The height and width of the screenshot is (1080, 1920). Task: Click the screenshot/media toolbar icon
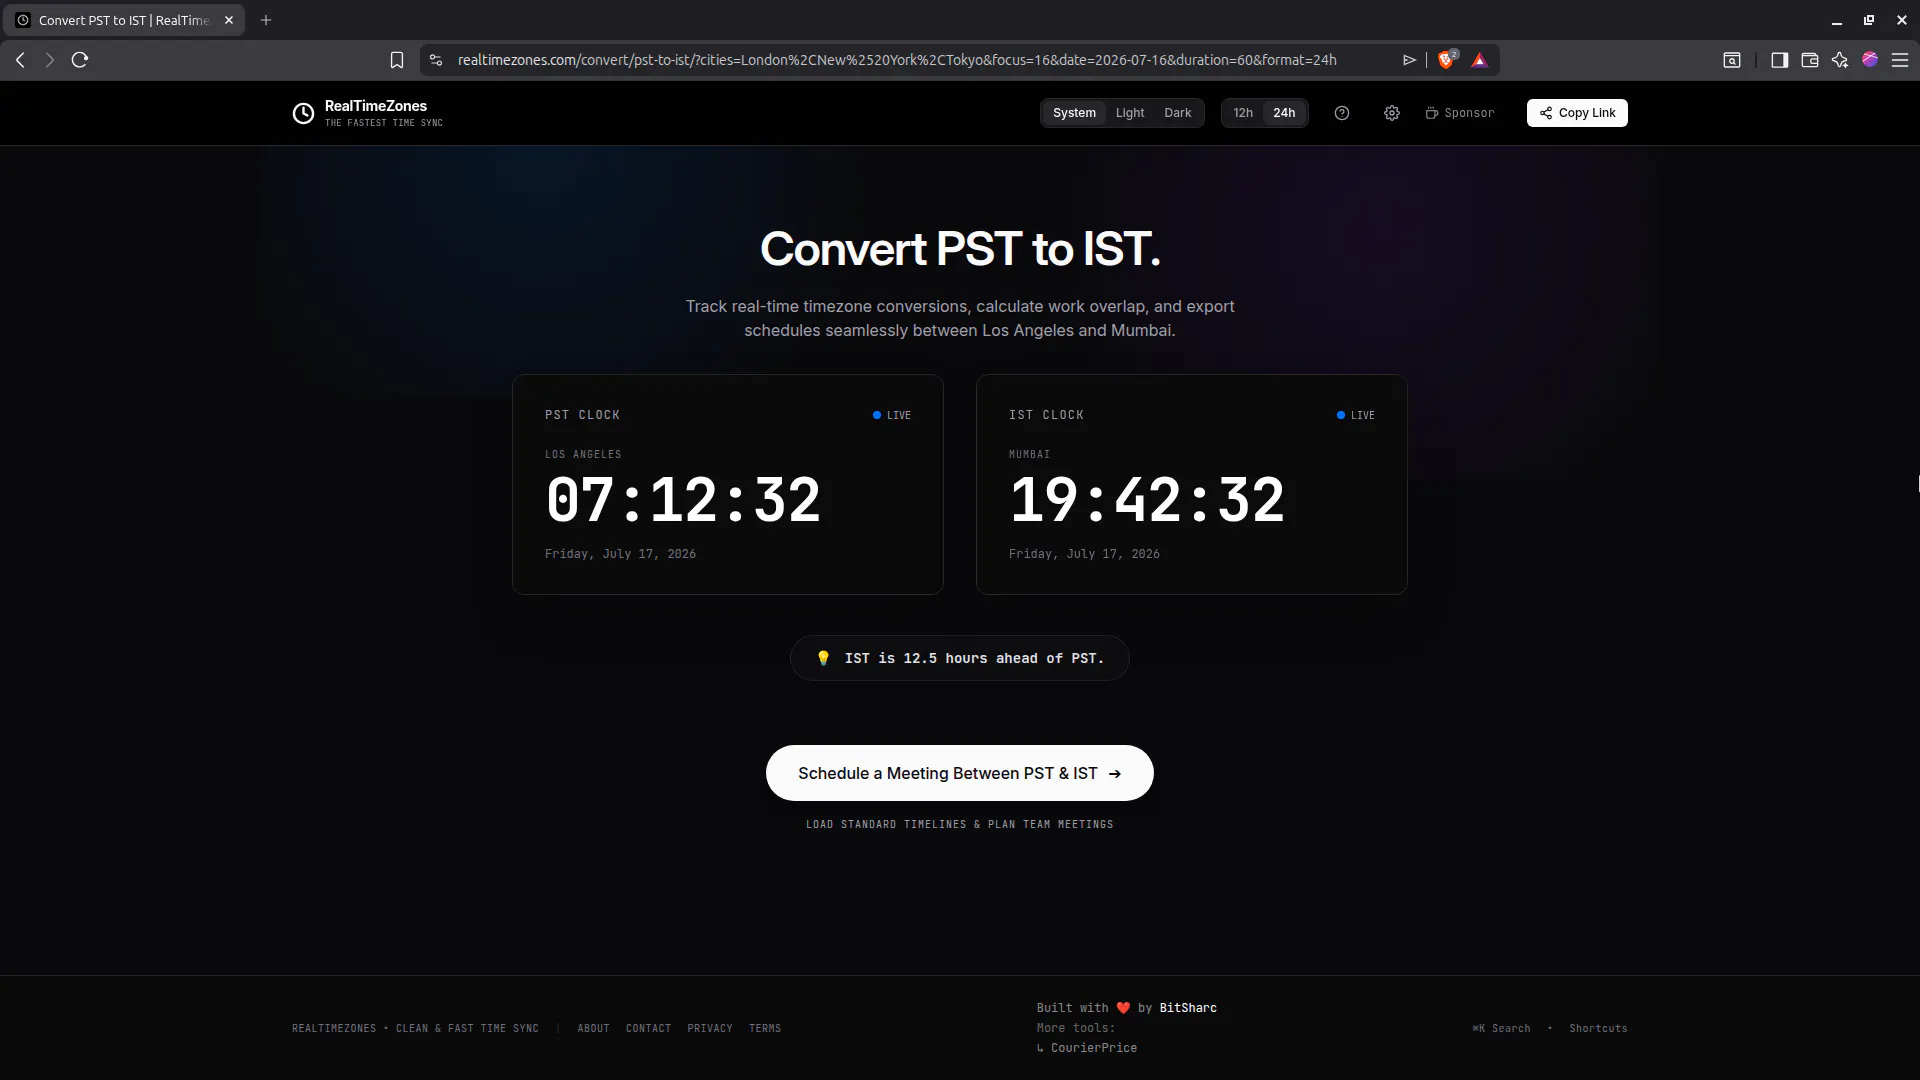(x=1732, y=60)
